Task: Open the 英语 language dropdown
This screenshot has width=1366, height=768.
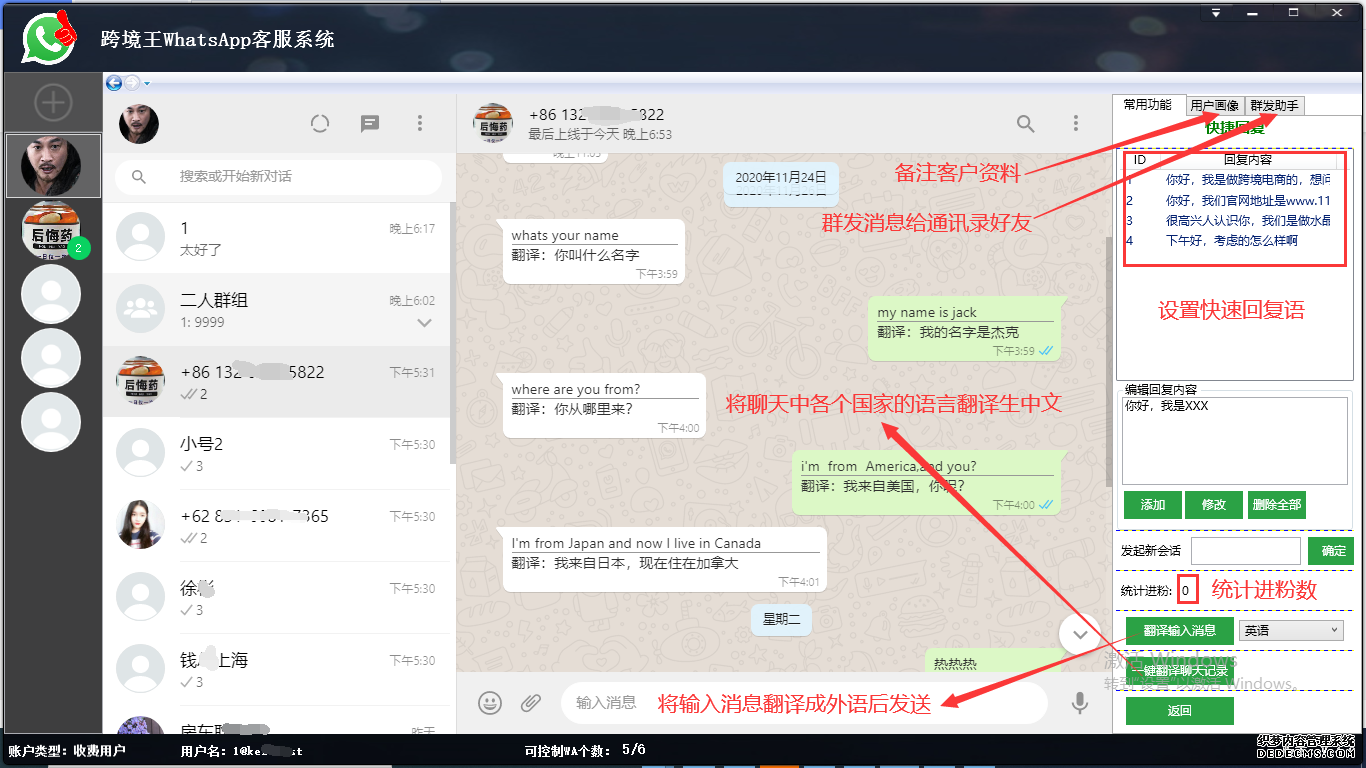Action: click(x=1290, y=630)
